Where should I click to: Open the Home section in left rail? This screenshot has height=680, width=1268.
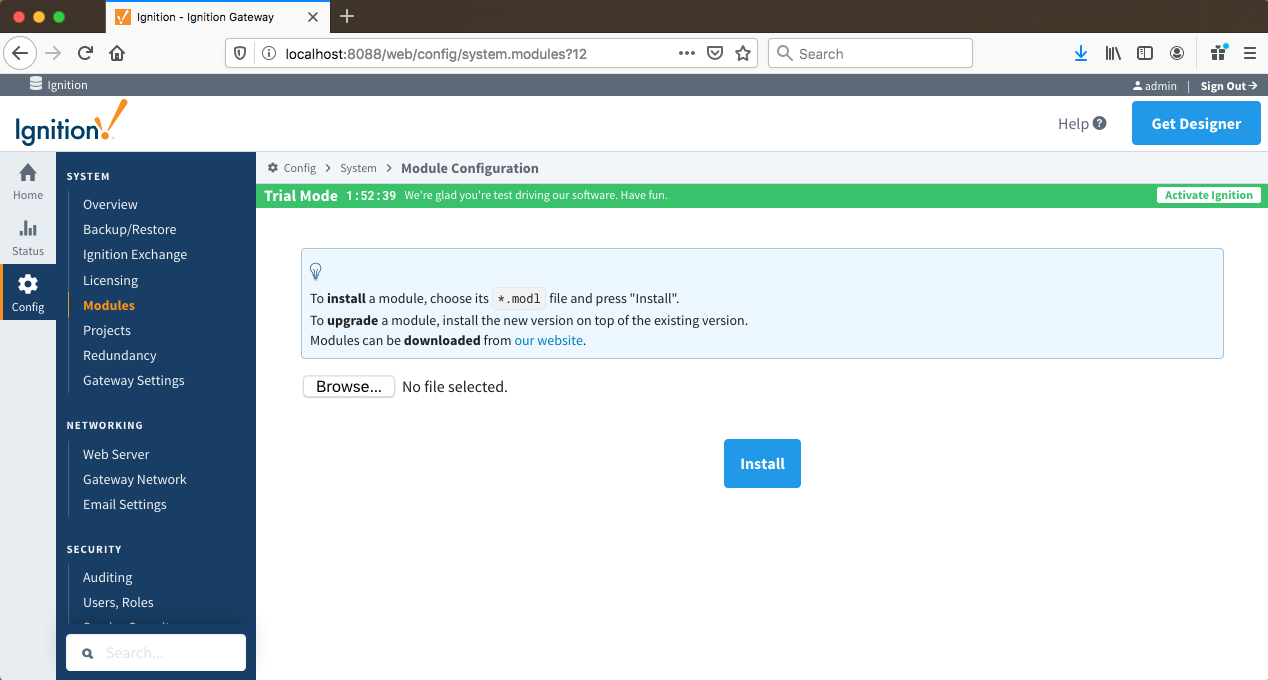tap(28, 181)
